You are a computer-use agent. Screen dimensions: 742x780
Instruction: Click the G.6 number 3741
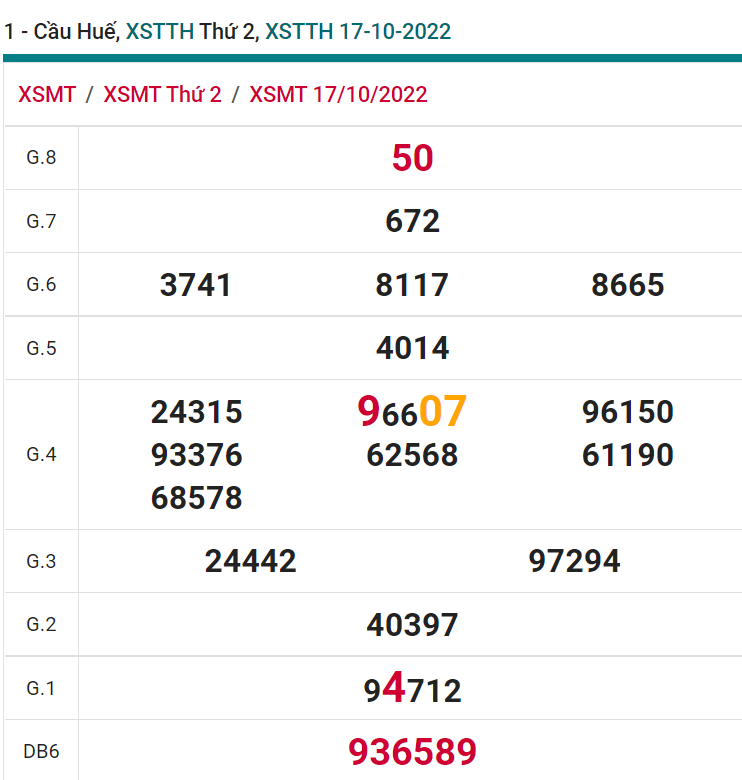(x=196, y=285)
